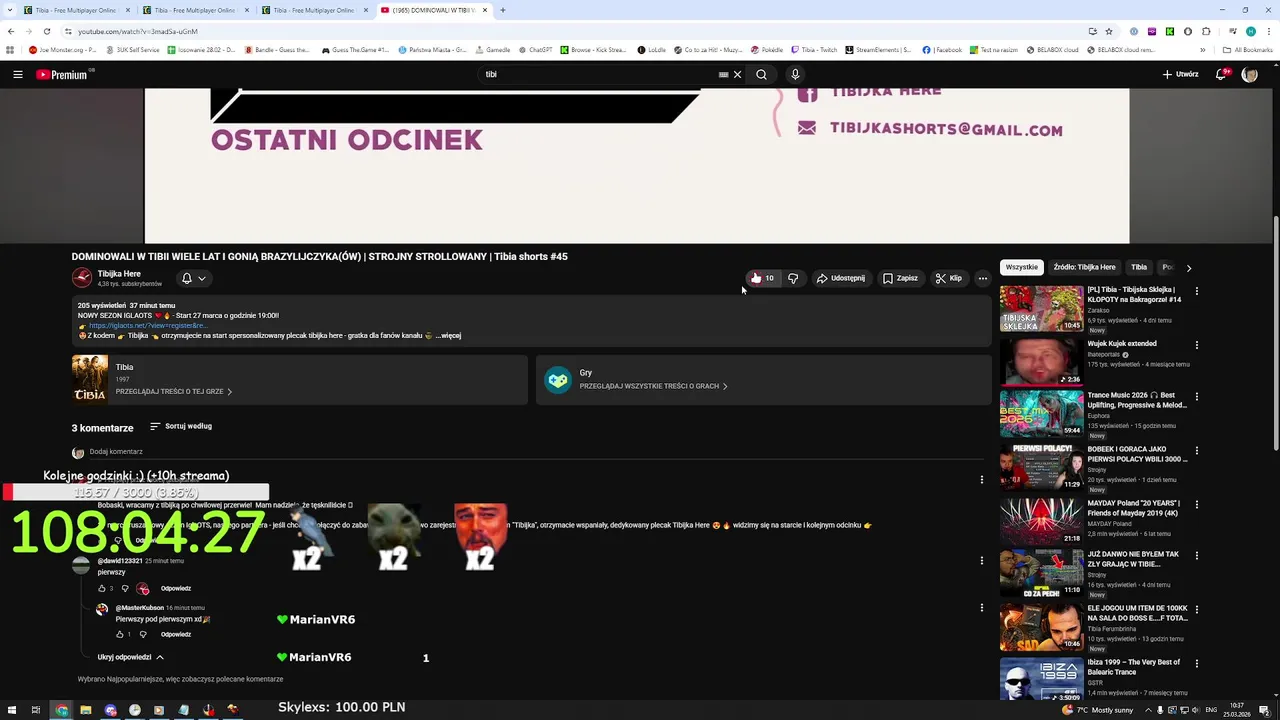Image resolution: width=1280 pixels, height=720 pixels.
Task: Reload the page in browser toolbar
Action: click(x=46, y=31)
